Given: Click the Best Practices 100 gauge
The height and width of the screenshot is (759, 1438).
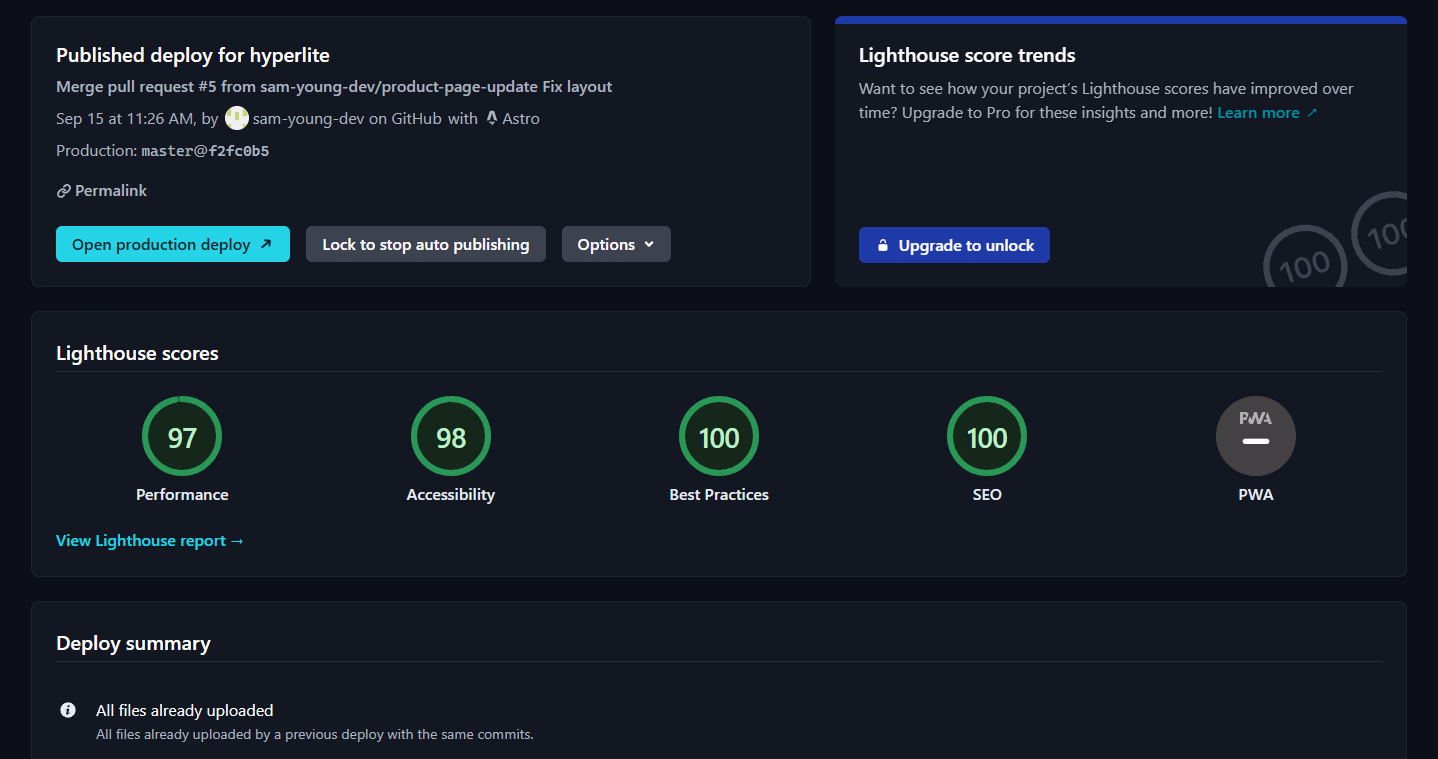Looking at the screenshot, I should coord(719,437).
